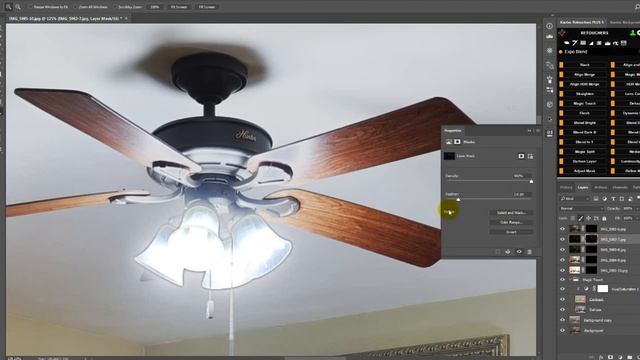Click the Select and Mask button
The height and width of the screenshot is (360, 640).
tap(511, 213)
